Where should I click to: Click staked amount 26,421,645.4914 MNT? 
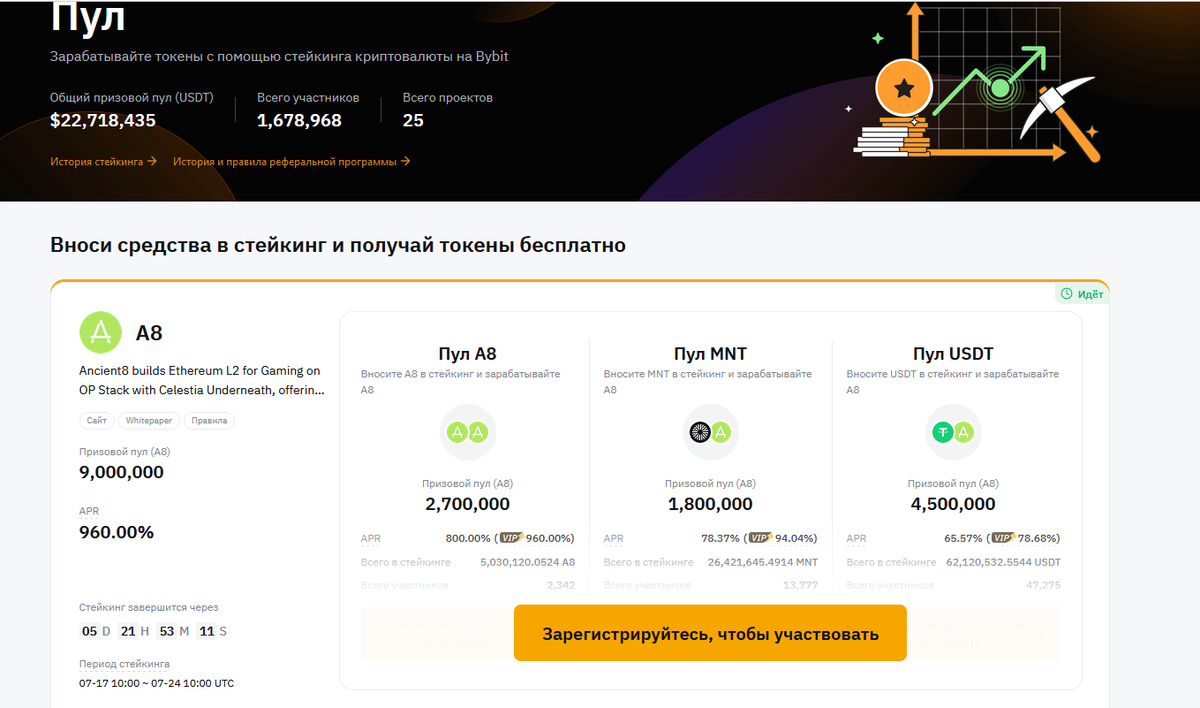762,562
